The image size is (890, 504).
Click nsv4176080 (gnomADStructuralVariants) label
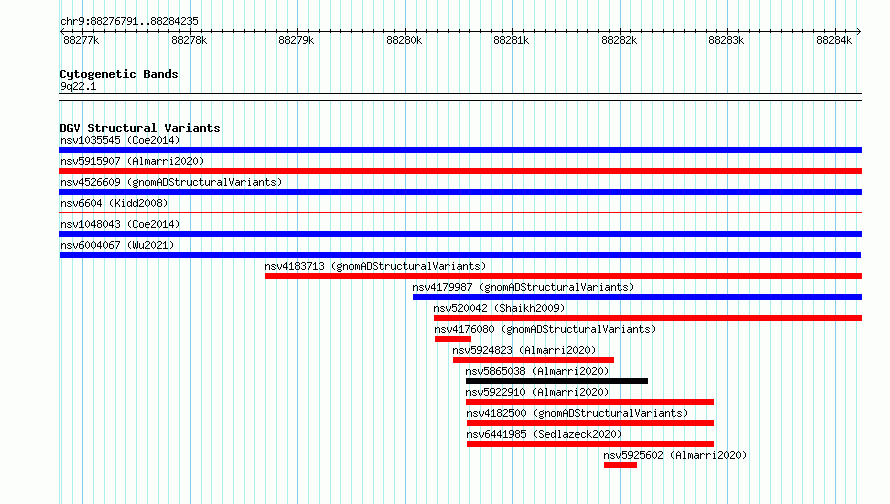tap(545, 329)
